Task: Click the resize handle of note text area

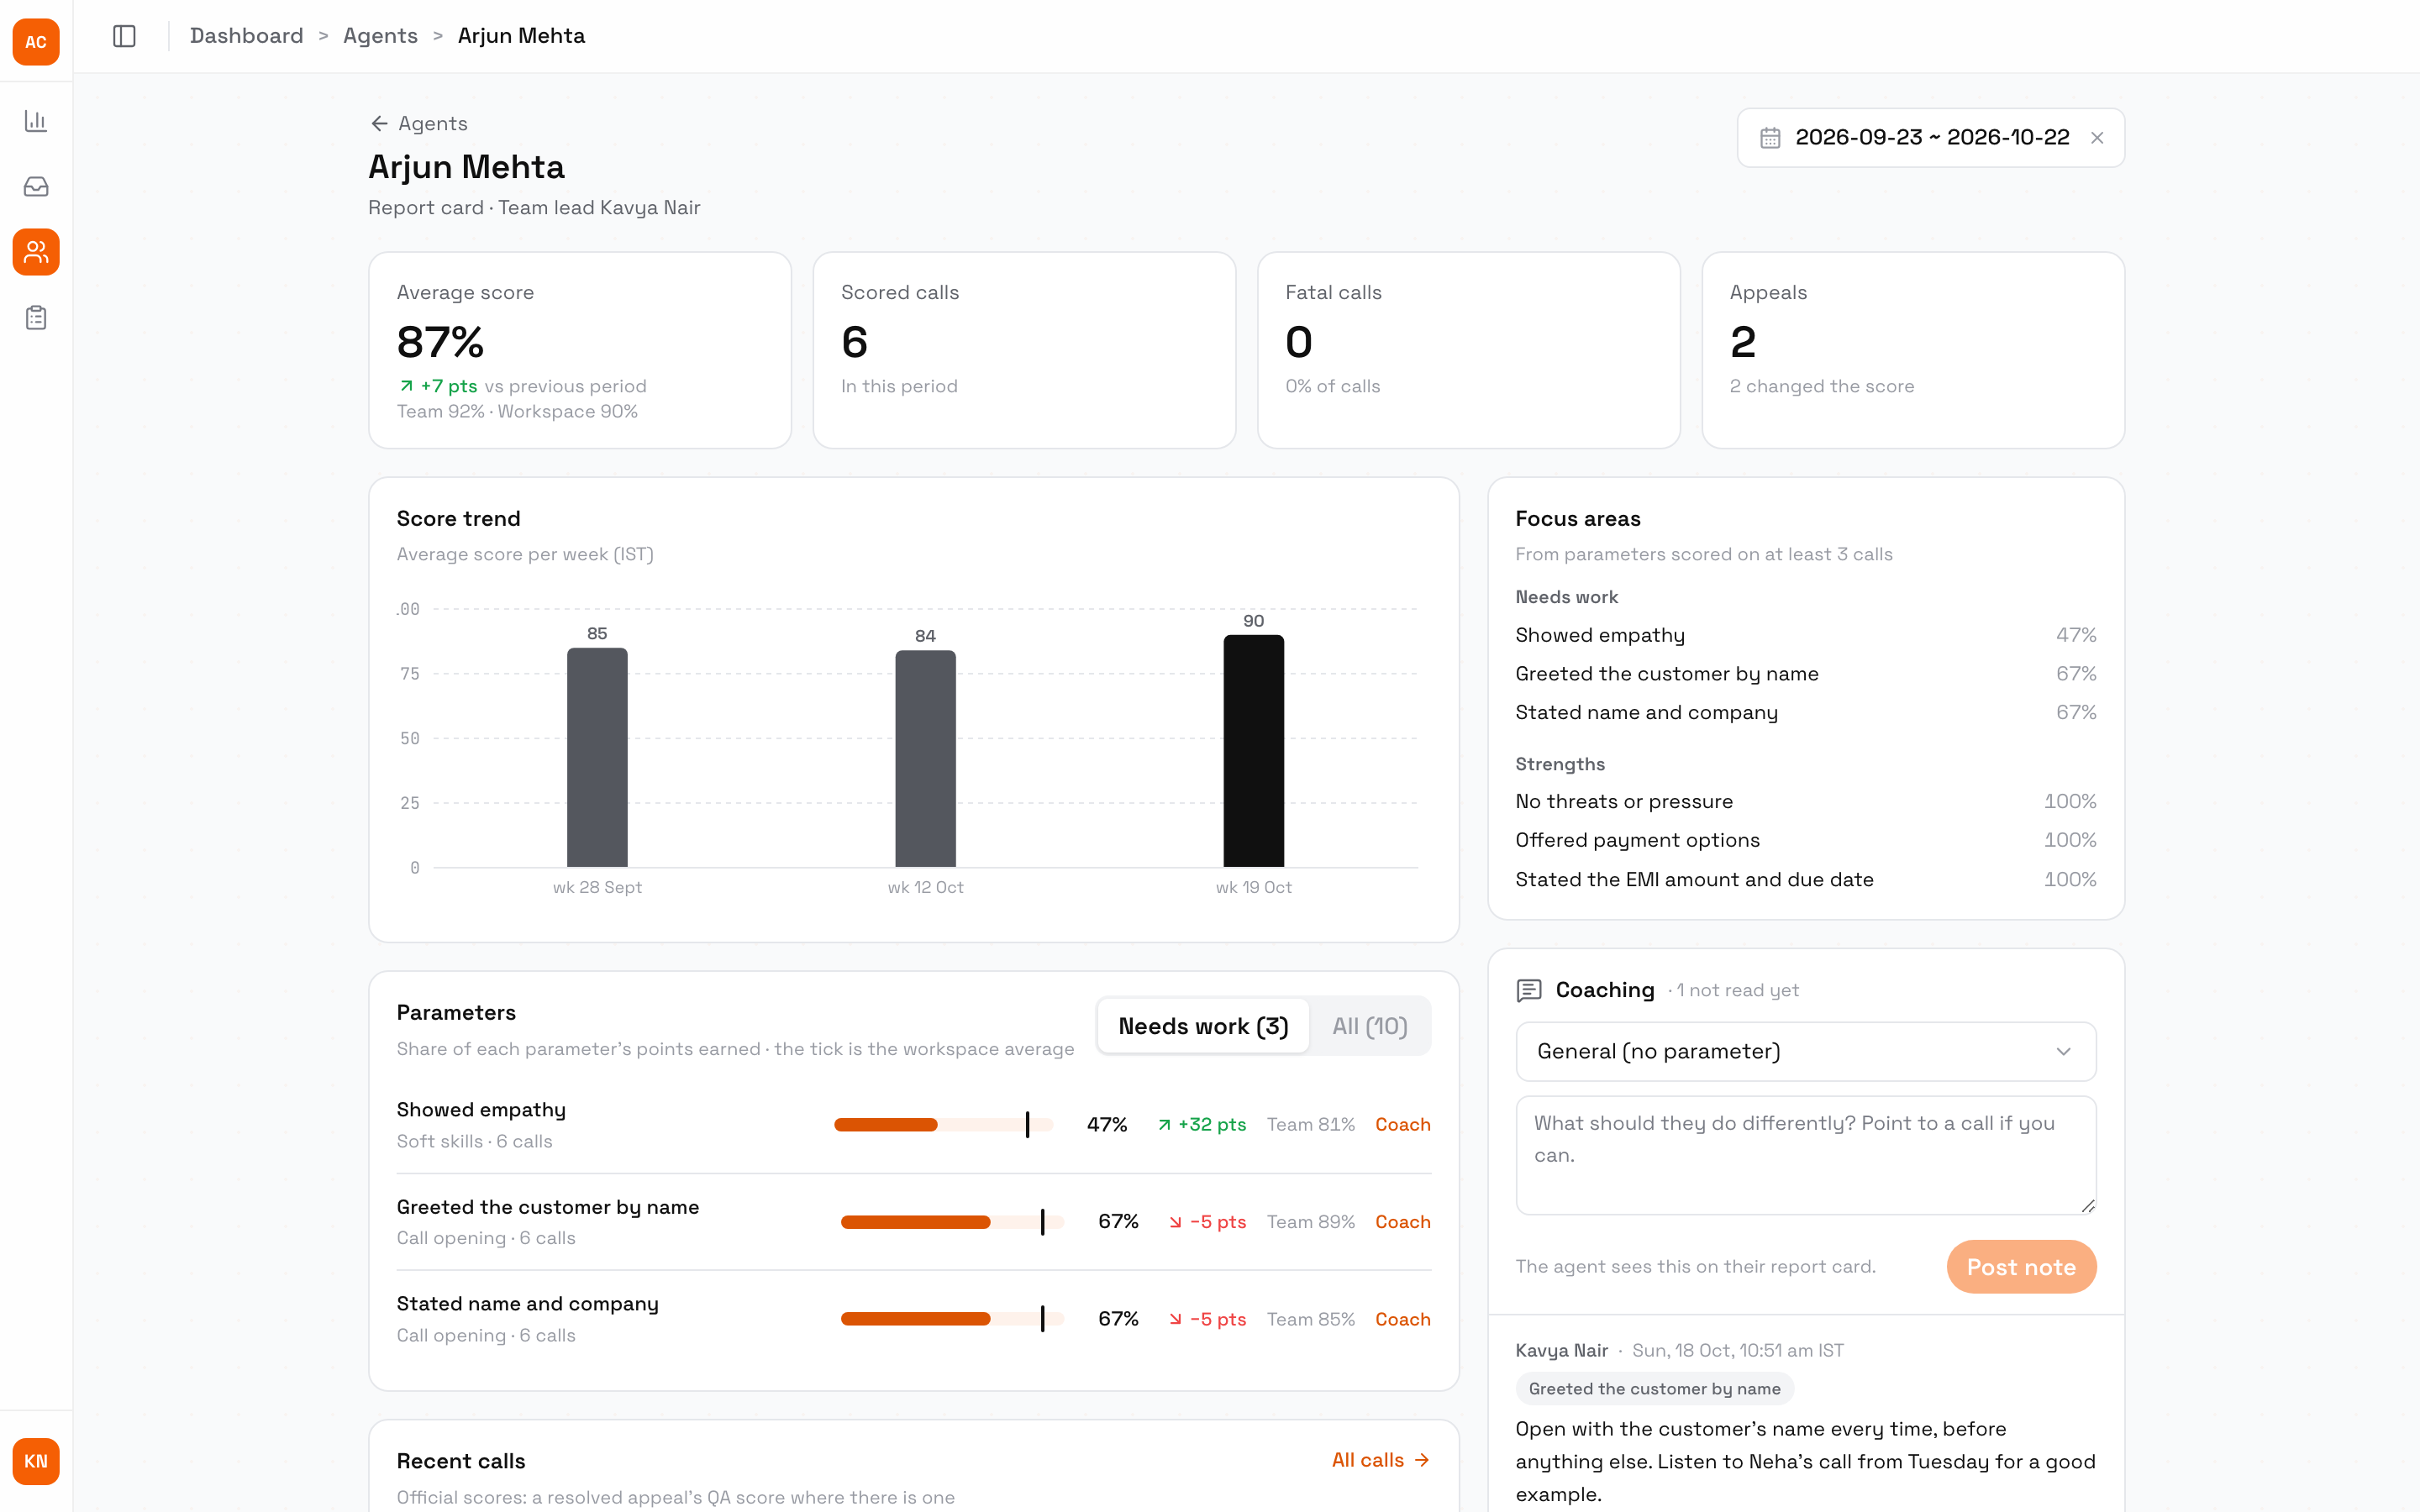Action: 2087,1206
